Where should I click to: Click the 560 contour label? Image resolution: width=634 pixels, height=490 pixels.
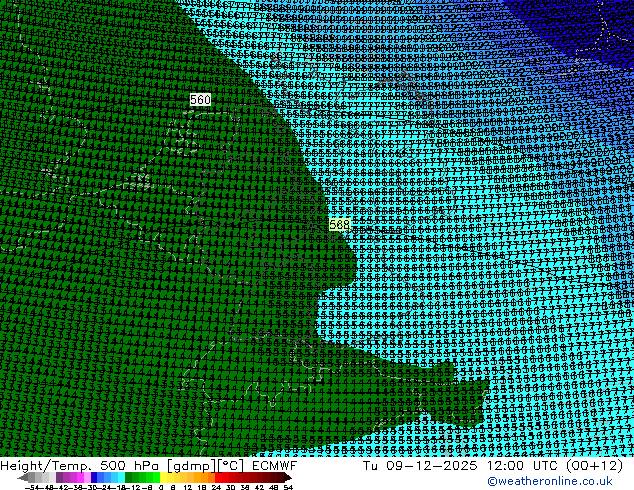(x=200, y=100)
